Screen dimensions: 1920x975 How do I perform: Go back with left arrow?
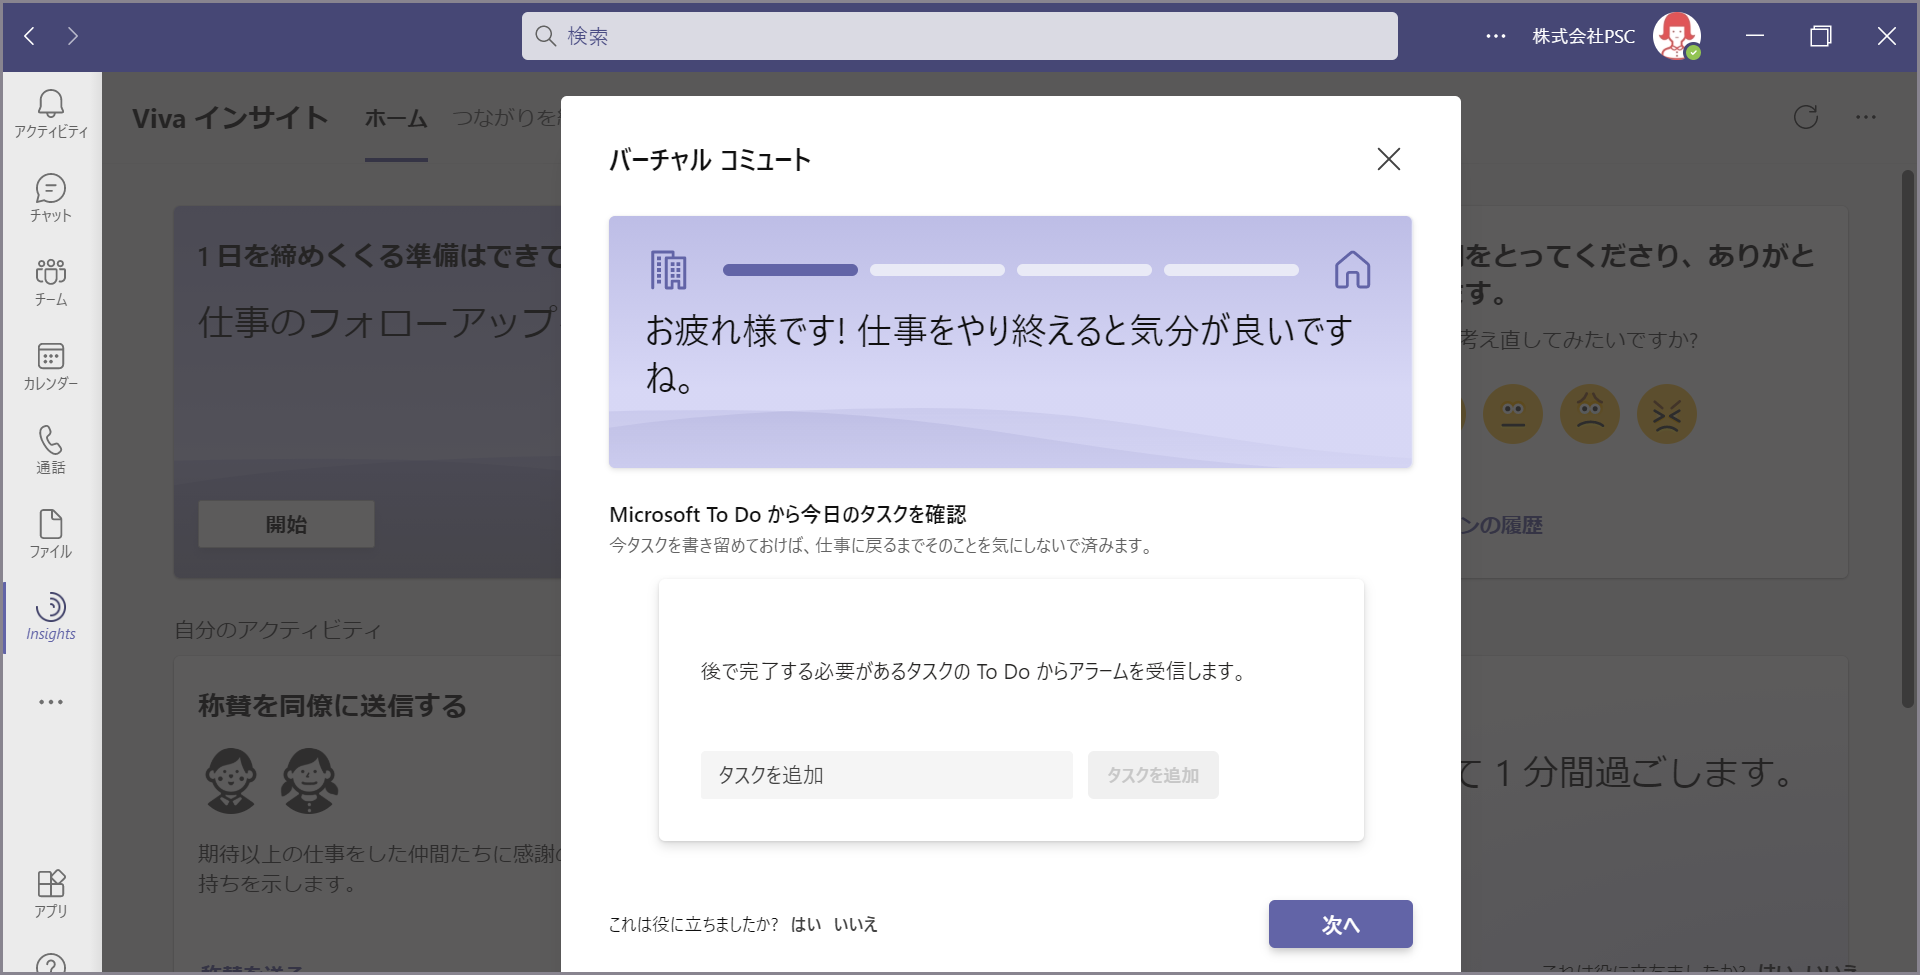click(30, 36)
